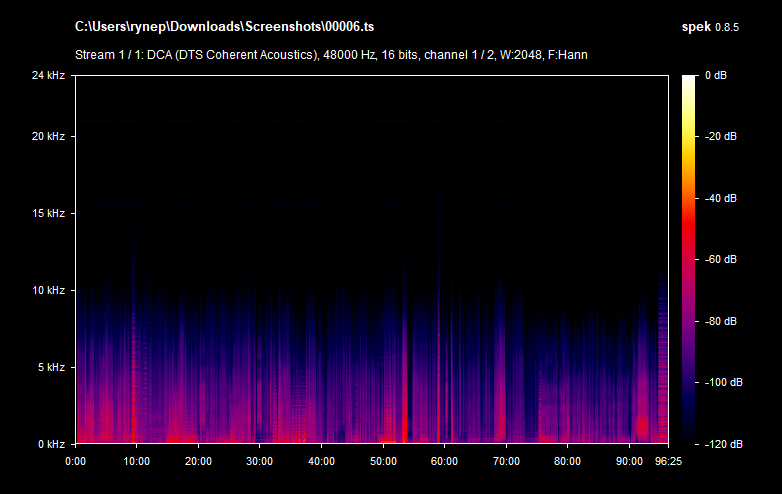Image resolution: width=782 pixels, height=494 pixels.
Task: Click the 30:00 time axis marker
Action: click(x=260, y=461)
